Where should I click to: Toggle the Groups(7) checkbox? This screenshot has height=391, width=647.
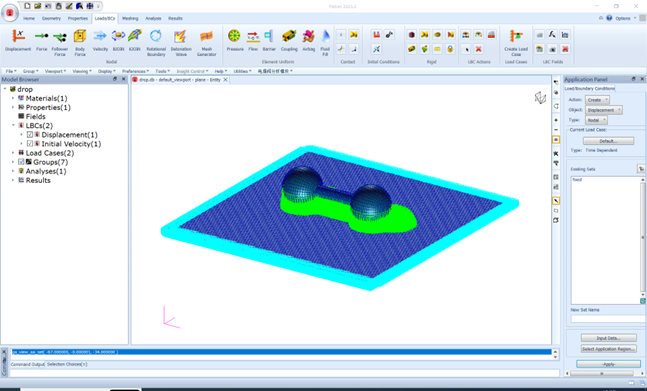(21, 162)
